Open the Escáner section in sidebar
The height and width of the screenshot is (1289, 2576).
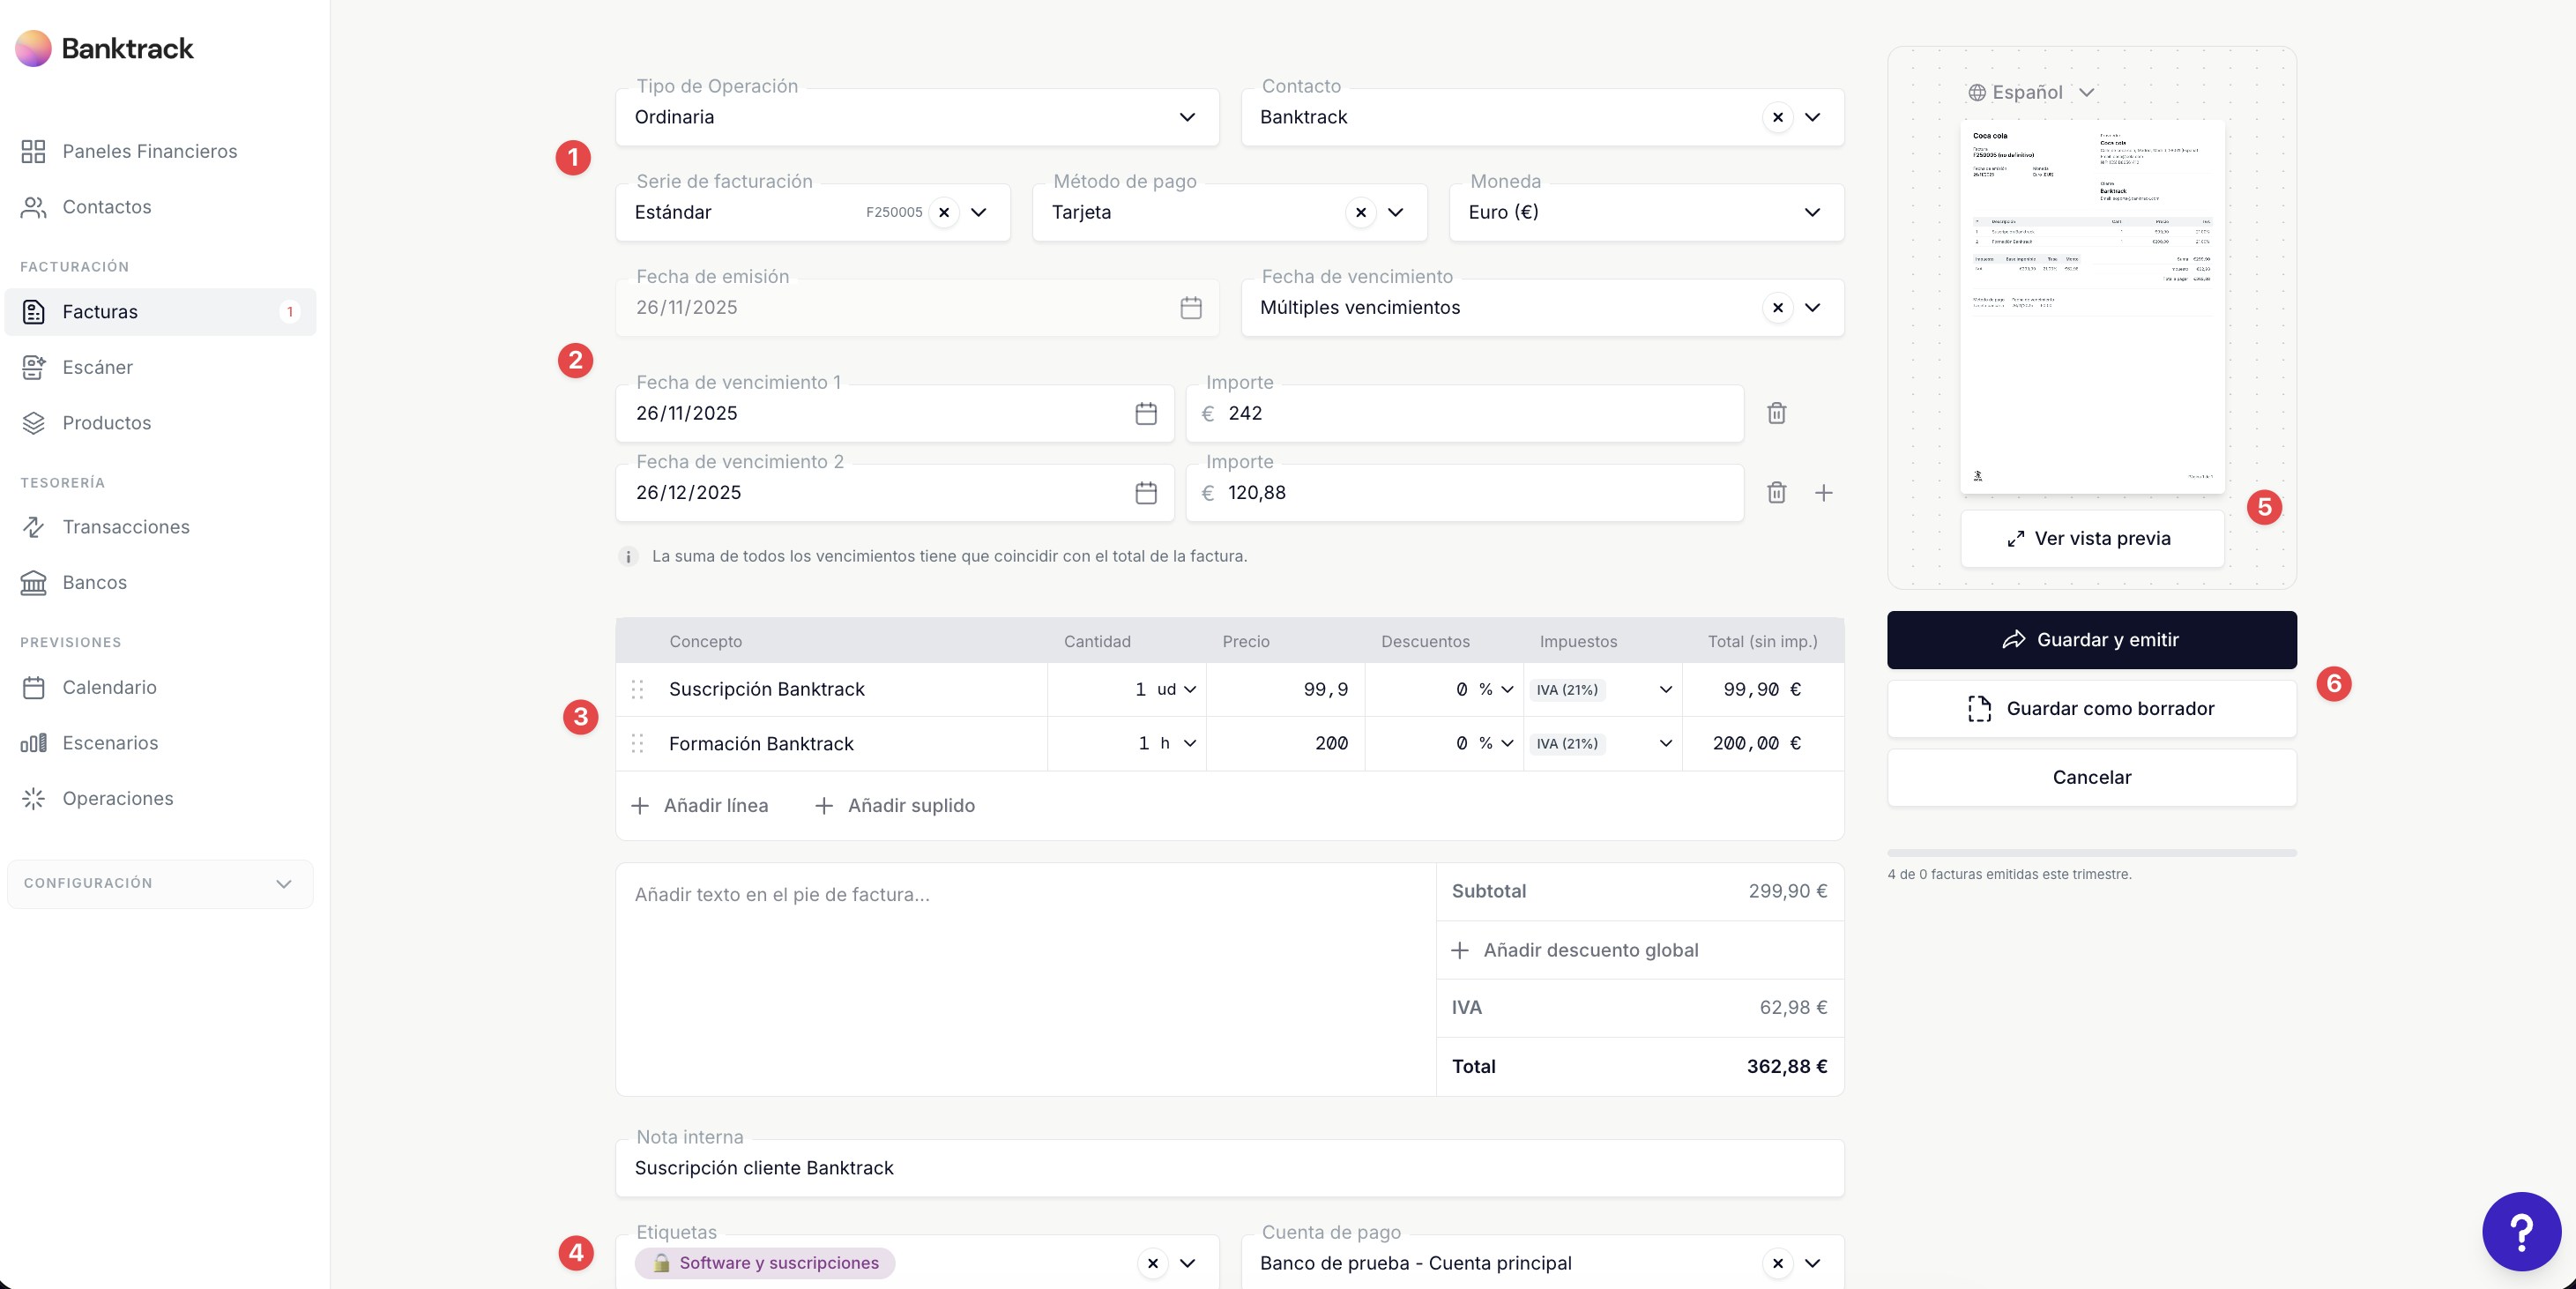97,367
